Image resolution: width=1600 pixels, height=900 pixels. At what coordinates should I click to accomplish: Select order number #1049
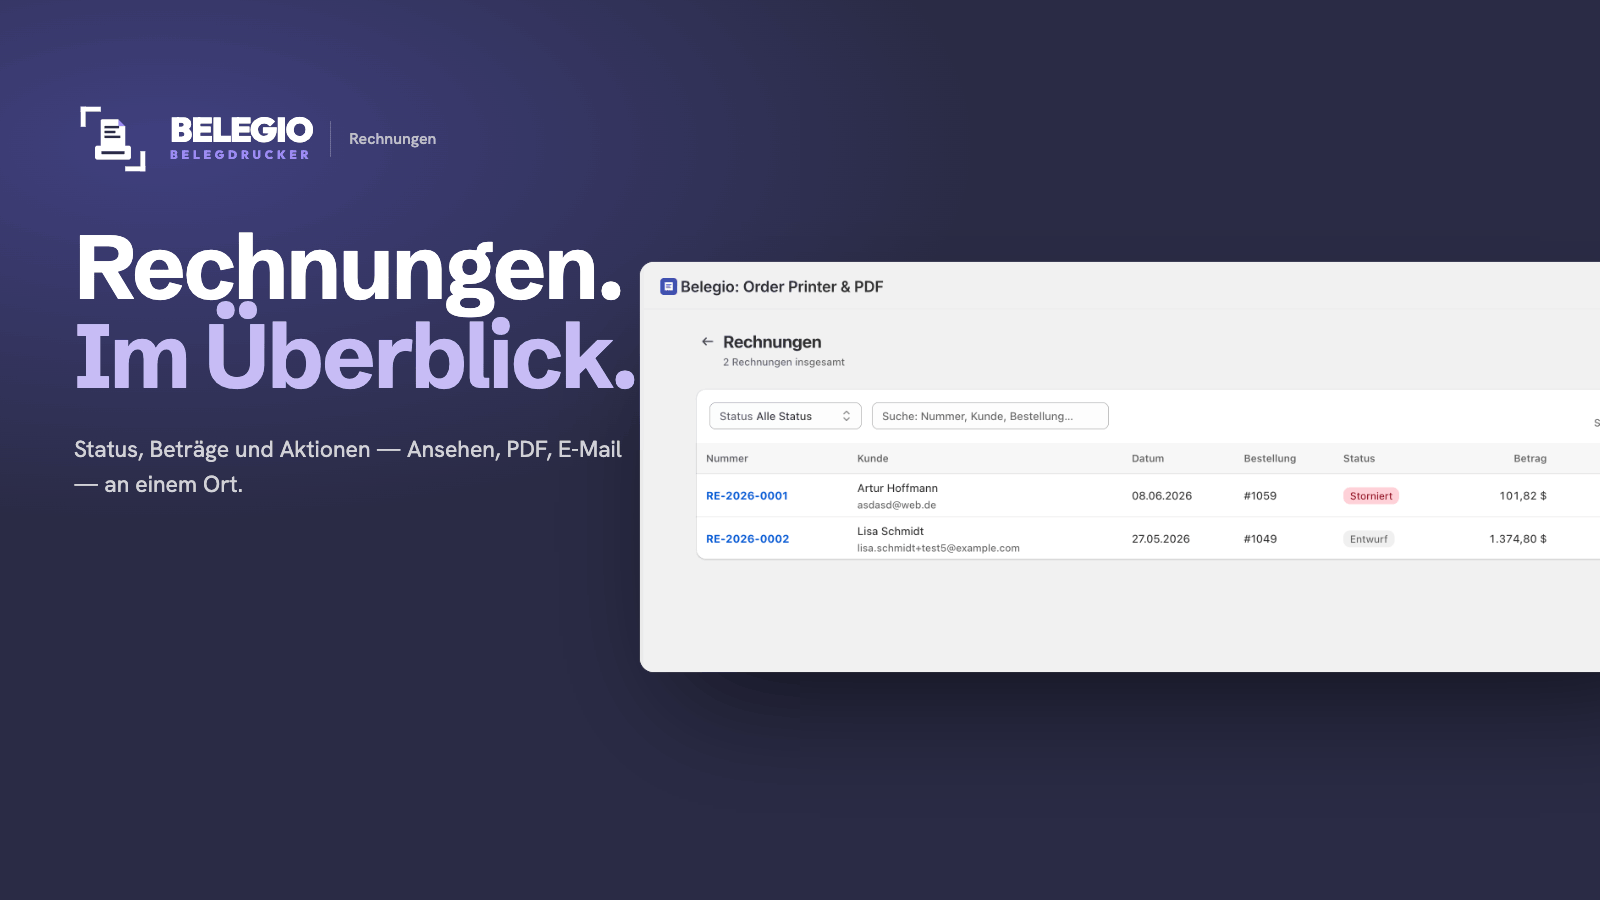(1260, 539)
